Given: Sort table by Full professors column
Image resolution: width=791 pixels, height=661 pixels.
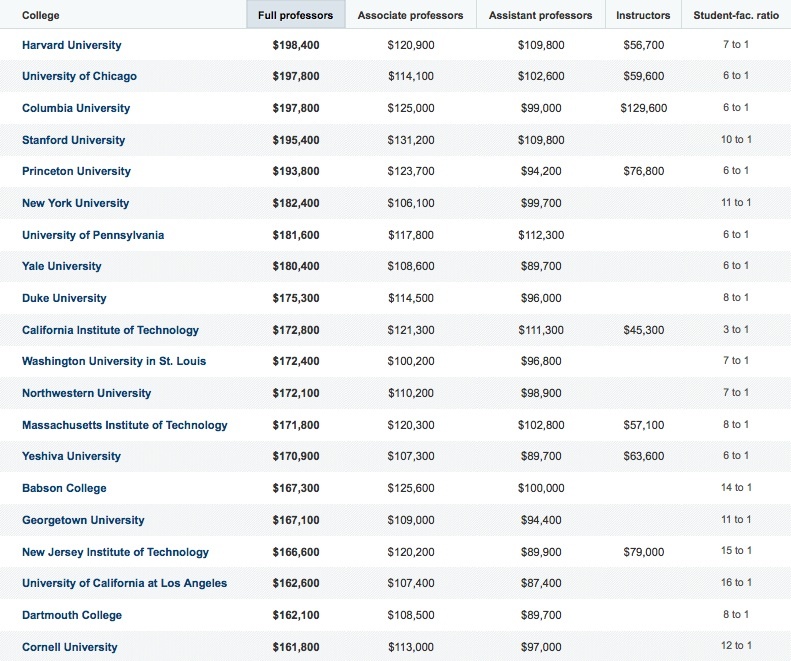Looking at the screenshot, I should click(295, 15).
